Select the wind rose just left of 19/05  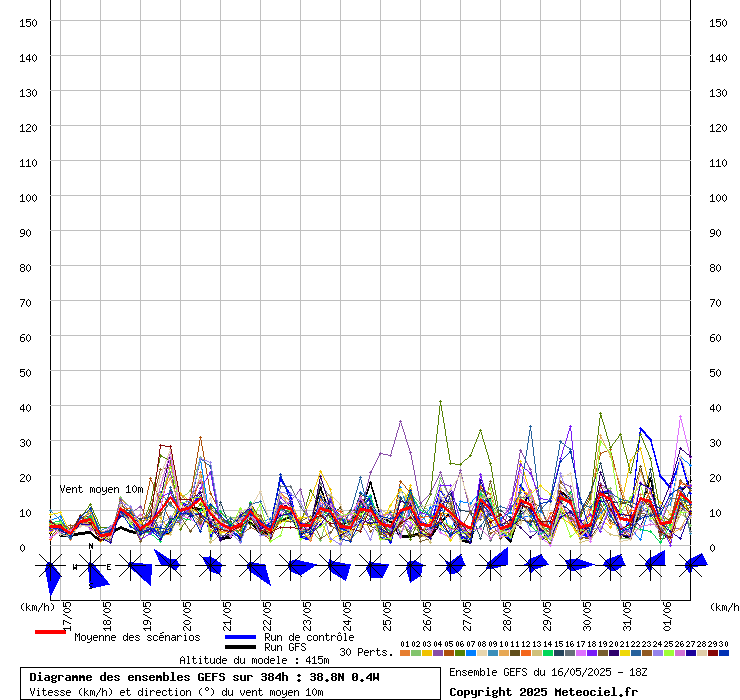coord(131,567)
